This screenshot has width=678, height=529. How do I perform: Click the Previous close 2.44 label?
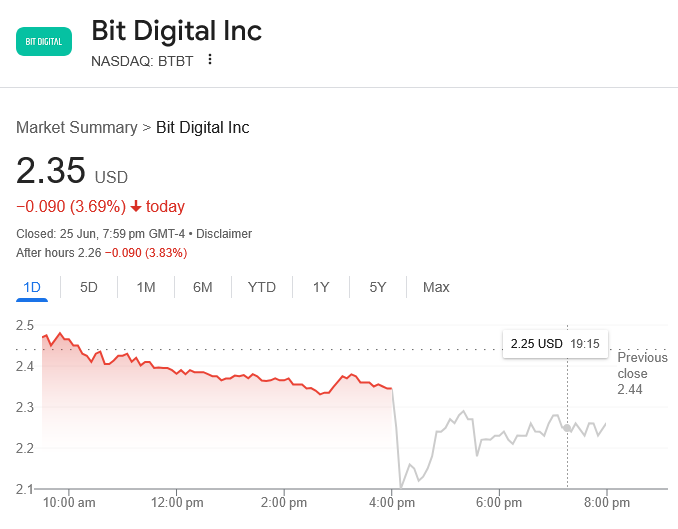(x=641, y=373)
